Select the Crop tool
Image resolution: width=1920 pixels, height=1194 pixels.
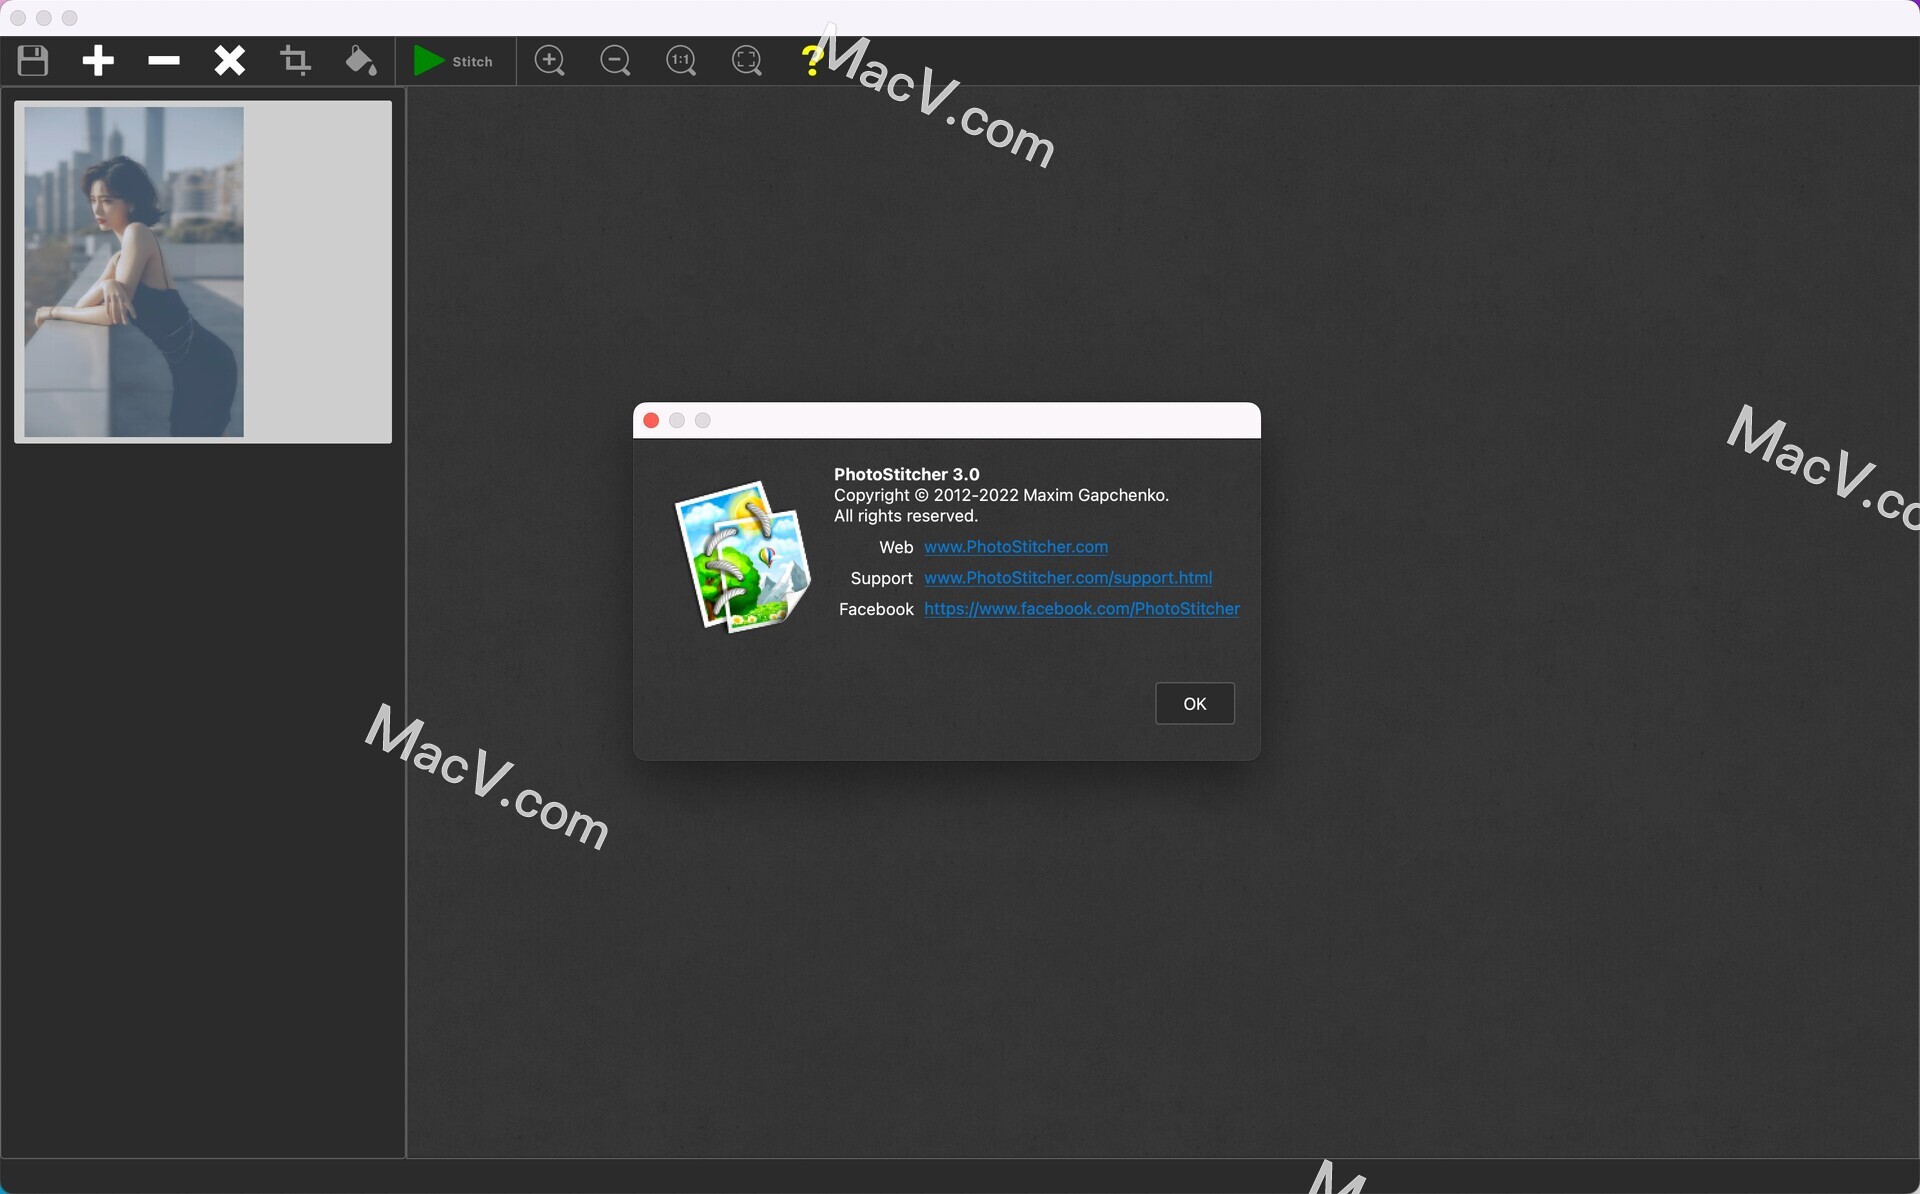coord(295,61)
